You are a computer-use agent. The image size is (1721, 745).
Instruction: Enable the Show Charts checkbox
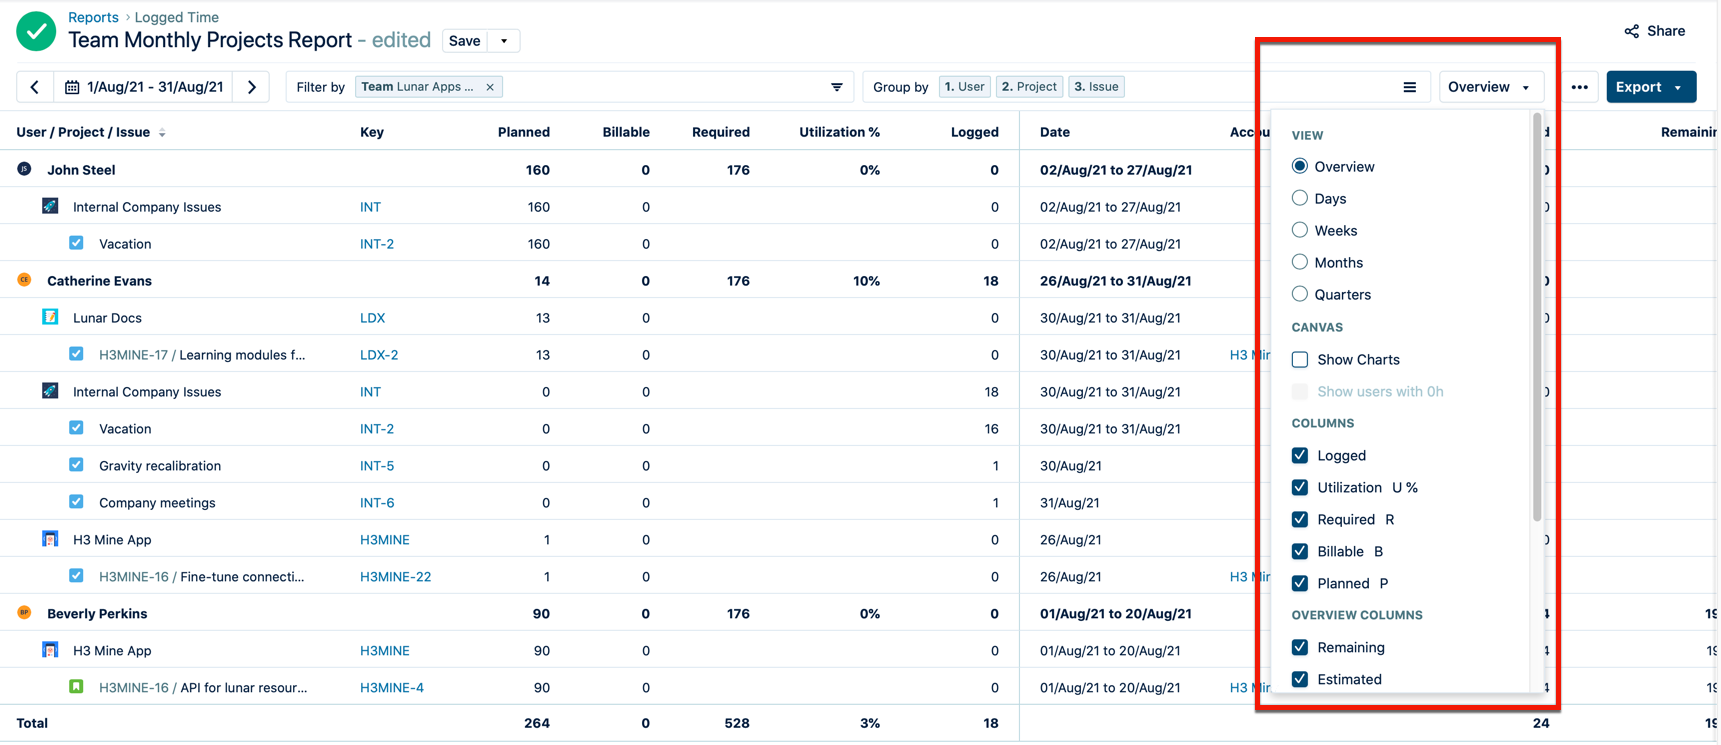coord(1300,359)
